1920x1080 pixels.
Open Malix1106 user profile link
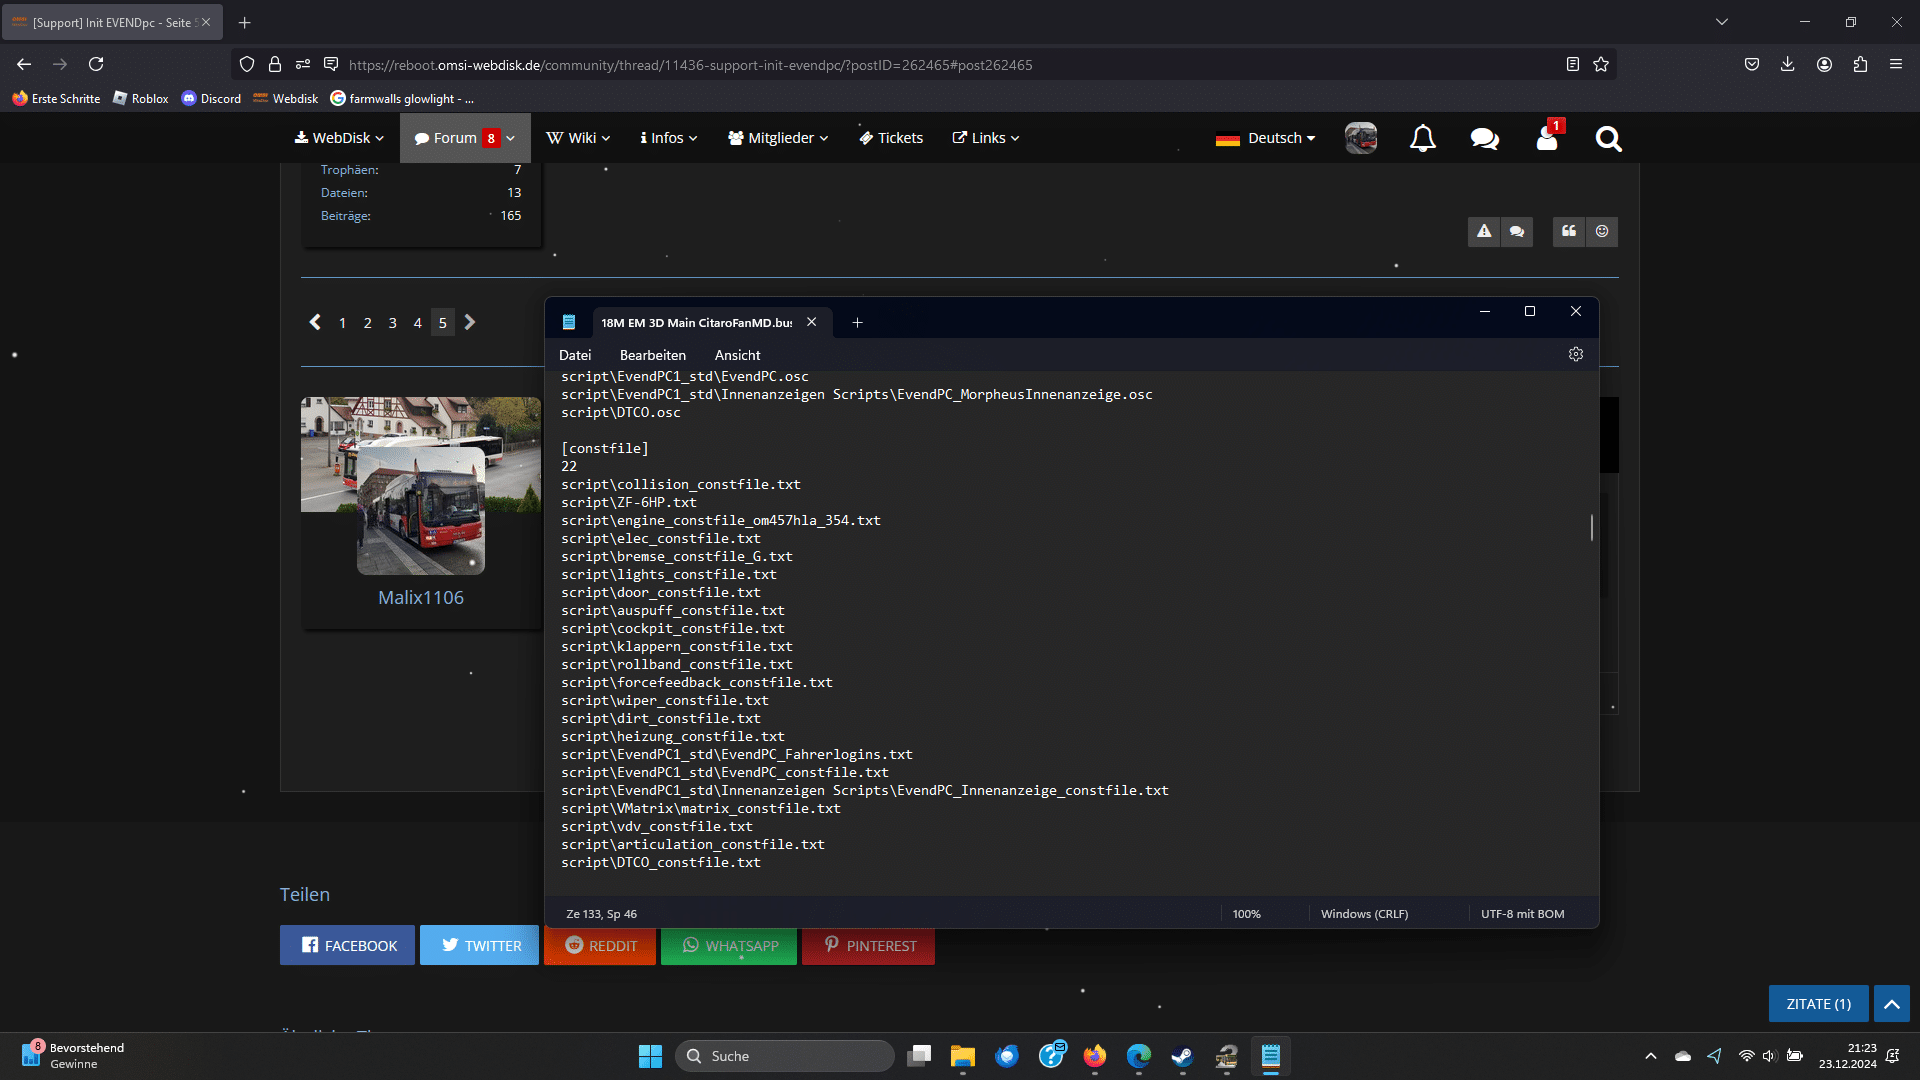tap(421, 597)
